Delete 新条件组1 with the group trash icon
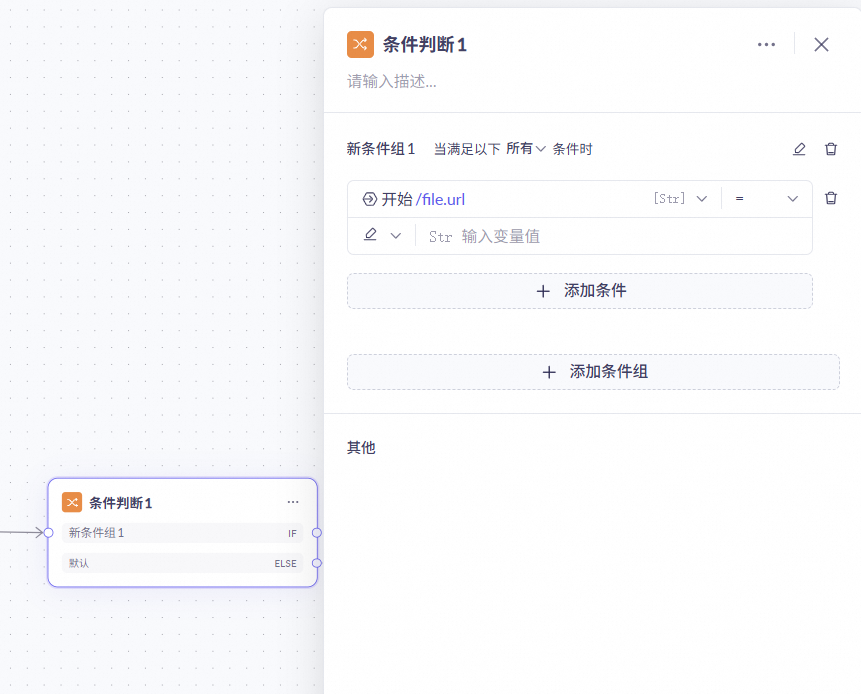Viewport: 861px width, 694px height. tap(831, 149)
